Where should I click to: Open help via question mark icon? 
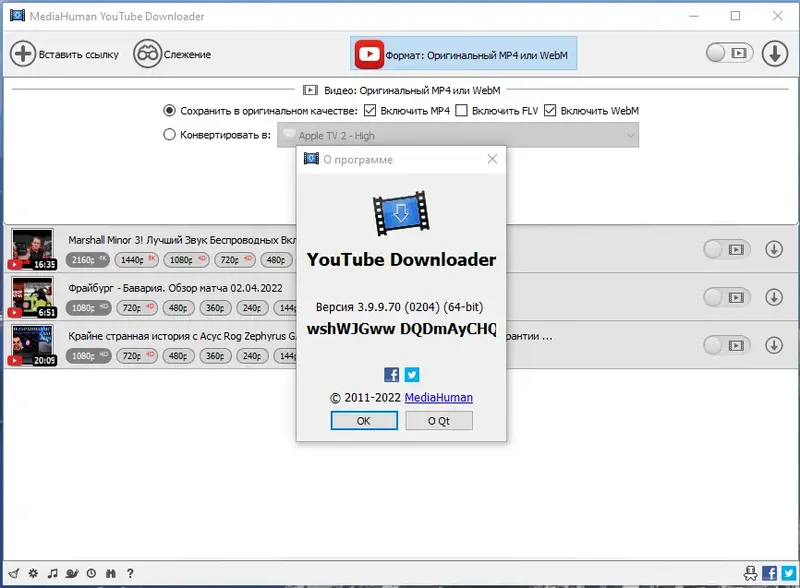pyautogui.click(x=130, y=573)
